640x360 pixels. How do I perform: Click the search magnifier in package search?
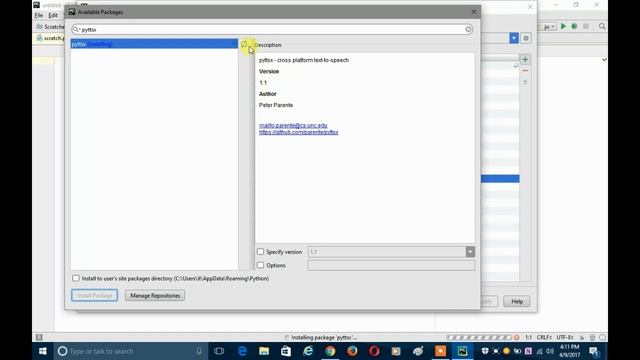[x=76, y=29]
